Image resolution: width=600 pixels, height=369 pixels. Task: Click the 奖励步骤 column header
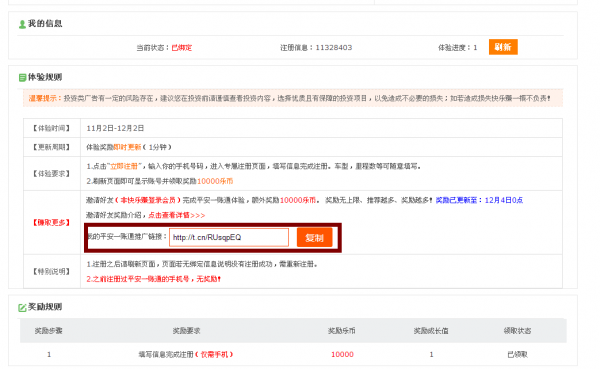point(49,331)
